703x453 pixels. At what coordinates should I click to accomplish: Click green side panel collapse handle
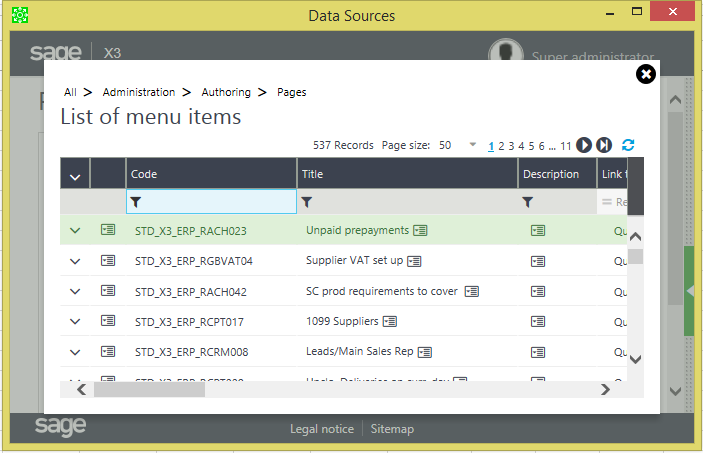click(689, 291)
